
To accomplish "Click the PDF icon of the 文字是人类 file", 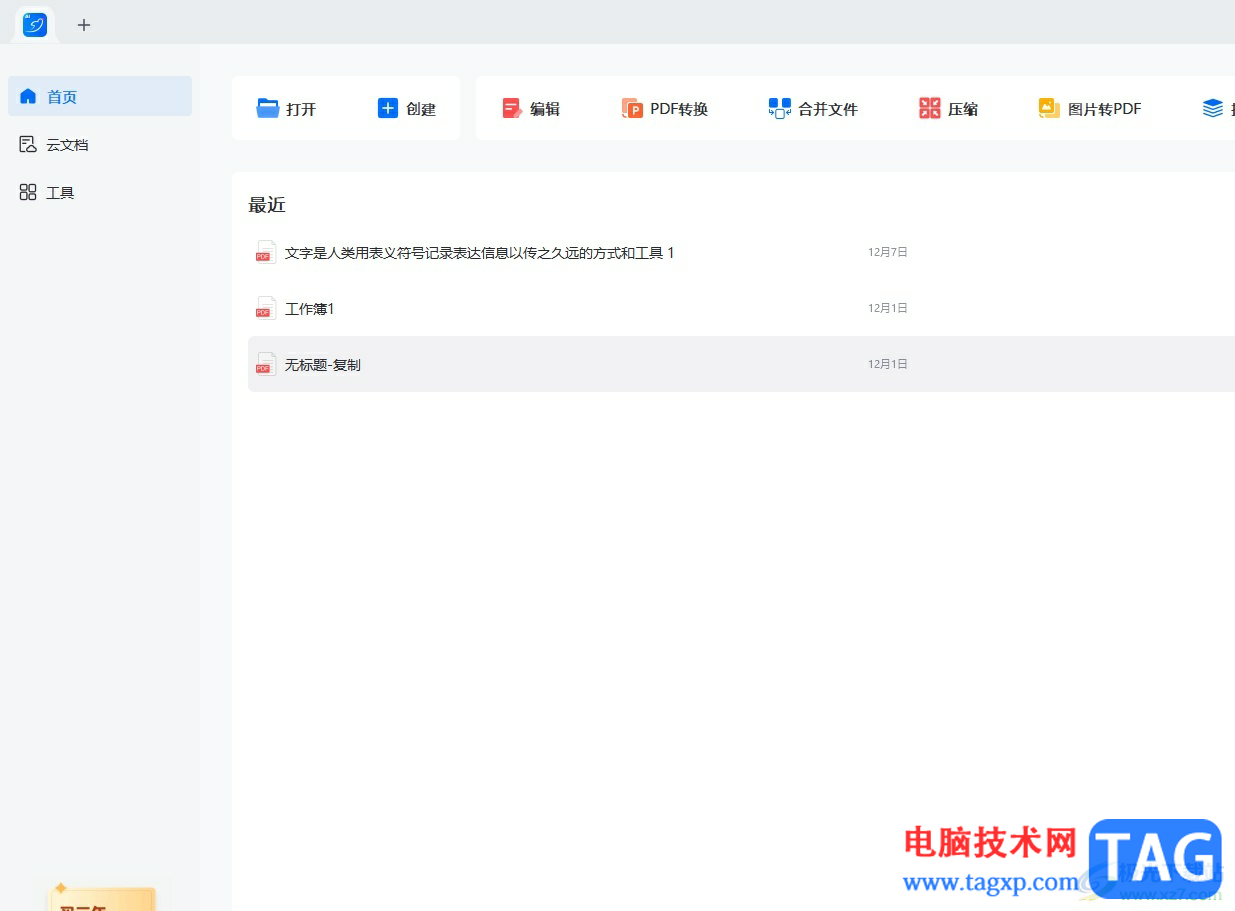I will click(x=265, y=252).
